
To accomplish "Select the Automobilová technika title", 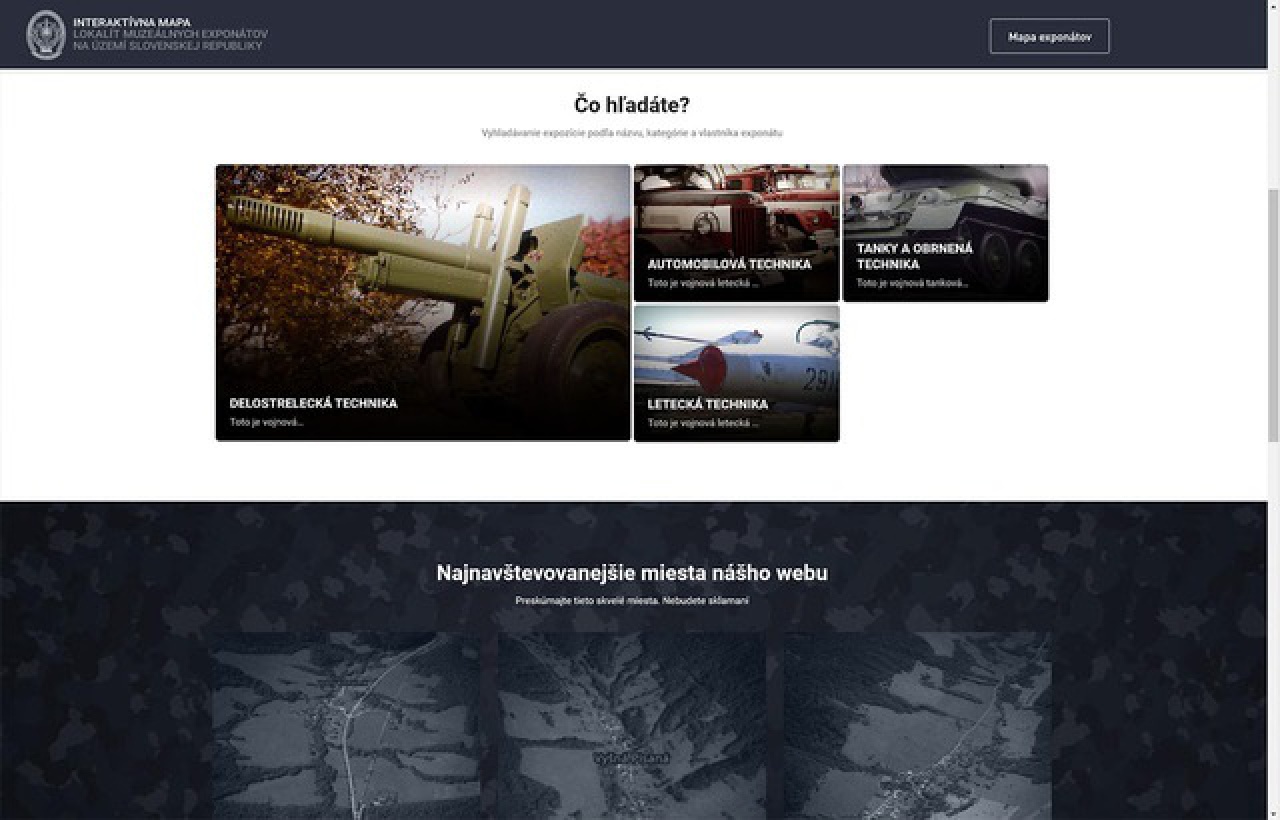I will [729, 264].
